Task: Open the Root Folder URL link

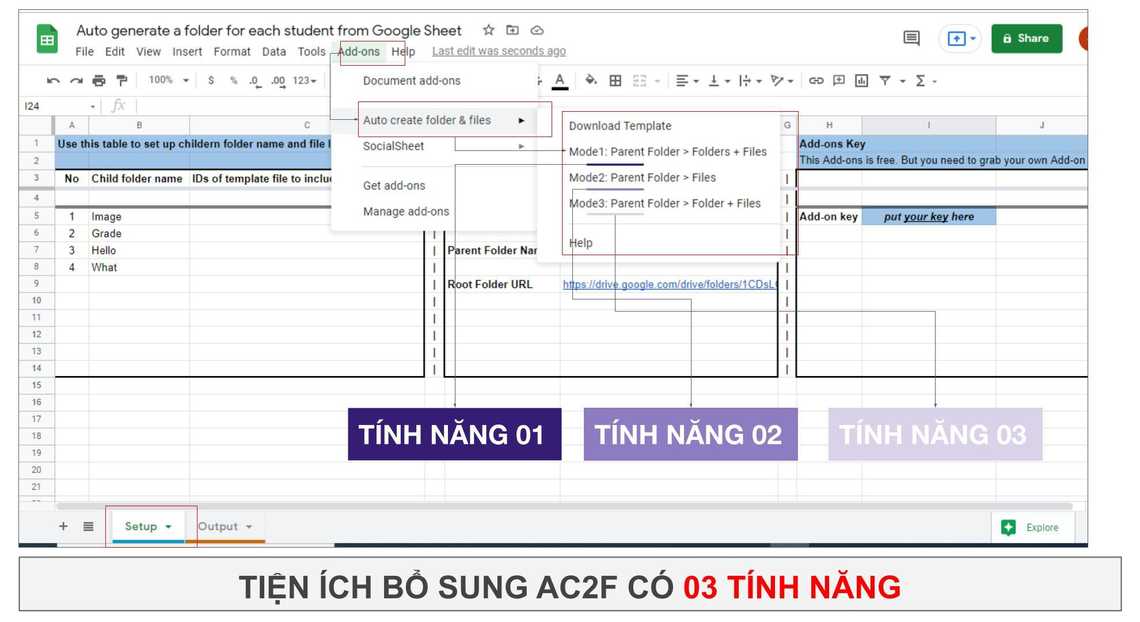Action: click(670, 284)
